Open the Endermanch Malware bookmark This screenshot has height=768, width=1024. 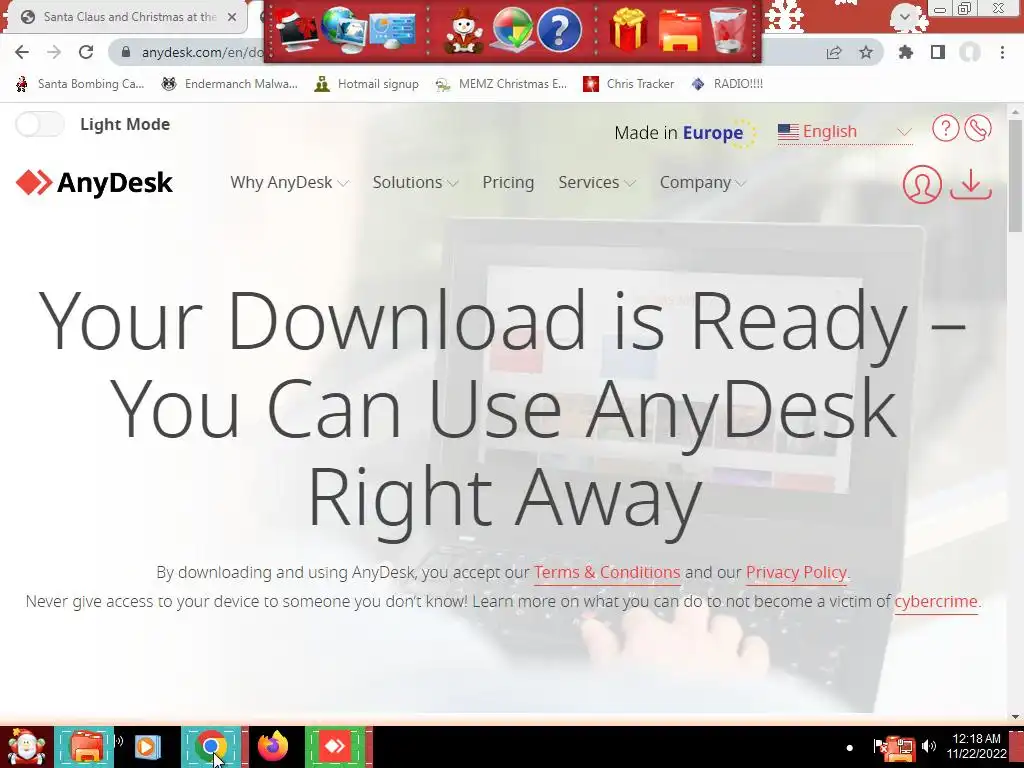coord(229,84)
